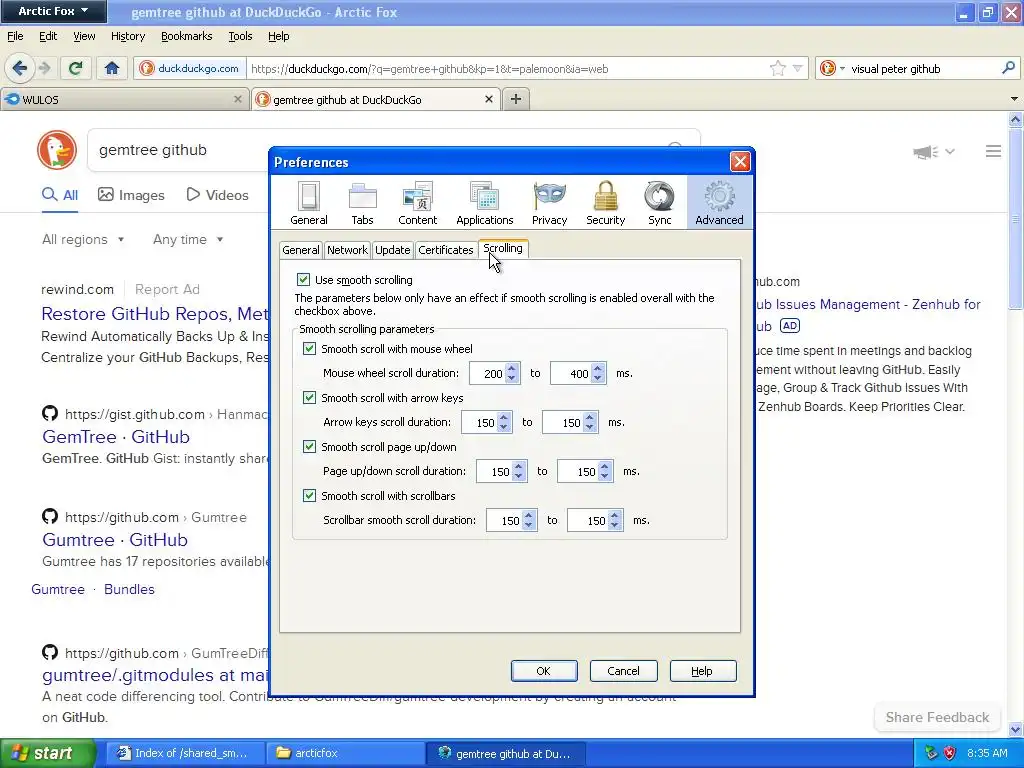Click the page vertical scrollbar down arrow
Image resolution: width=1024 pixels, height=768 pixels.
point(1016,729)
